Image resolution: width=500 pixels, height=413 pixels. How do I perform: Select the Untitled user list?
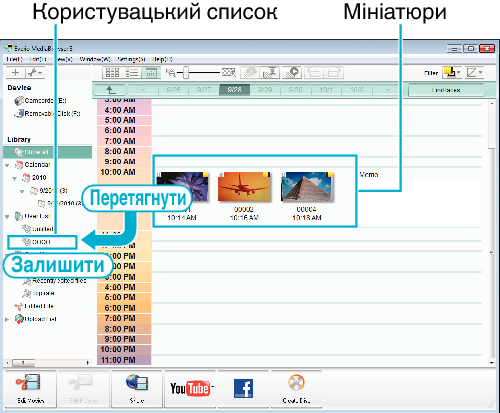[x=38, y=229]
